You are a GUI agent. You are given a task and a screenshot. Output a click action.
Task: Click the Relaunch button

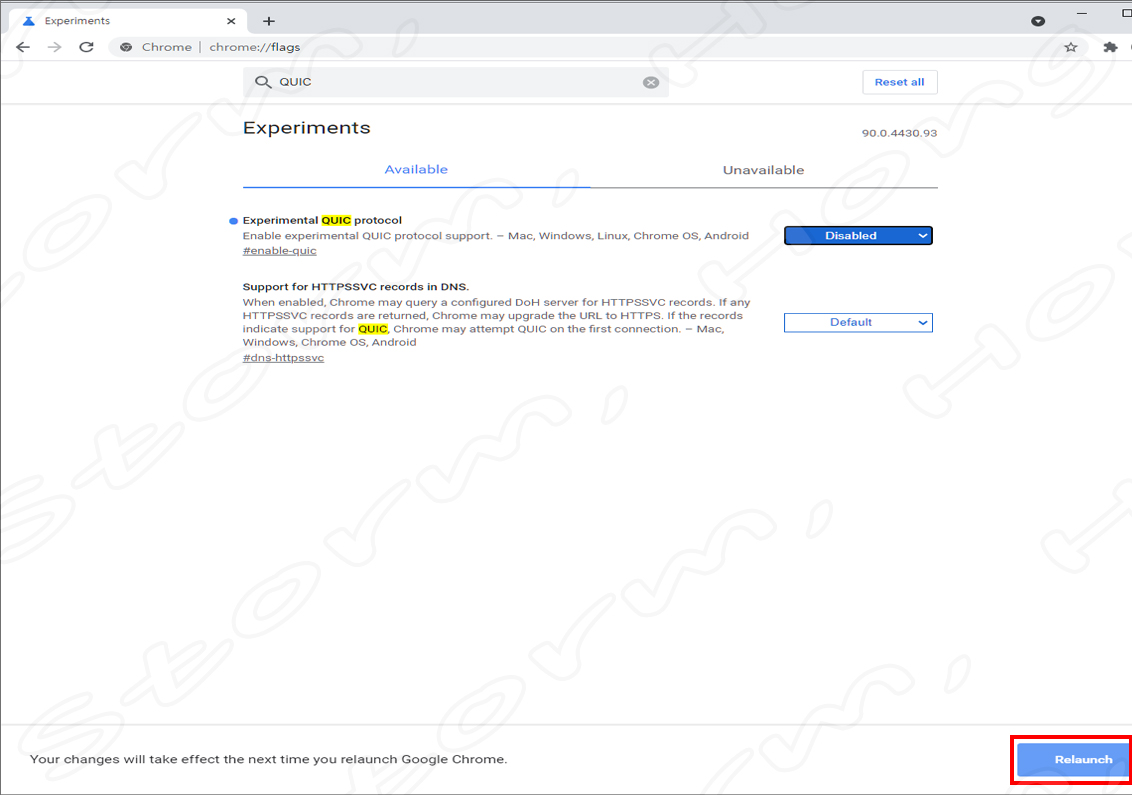click(1074, 760)
